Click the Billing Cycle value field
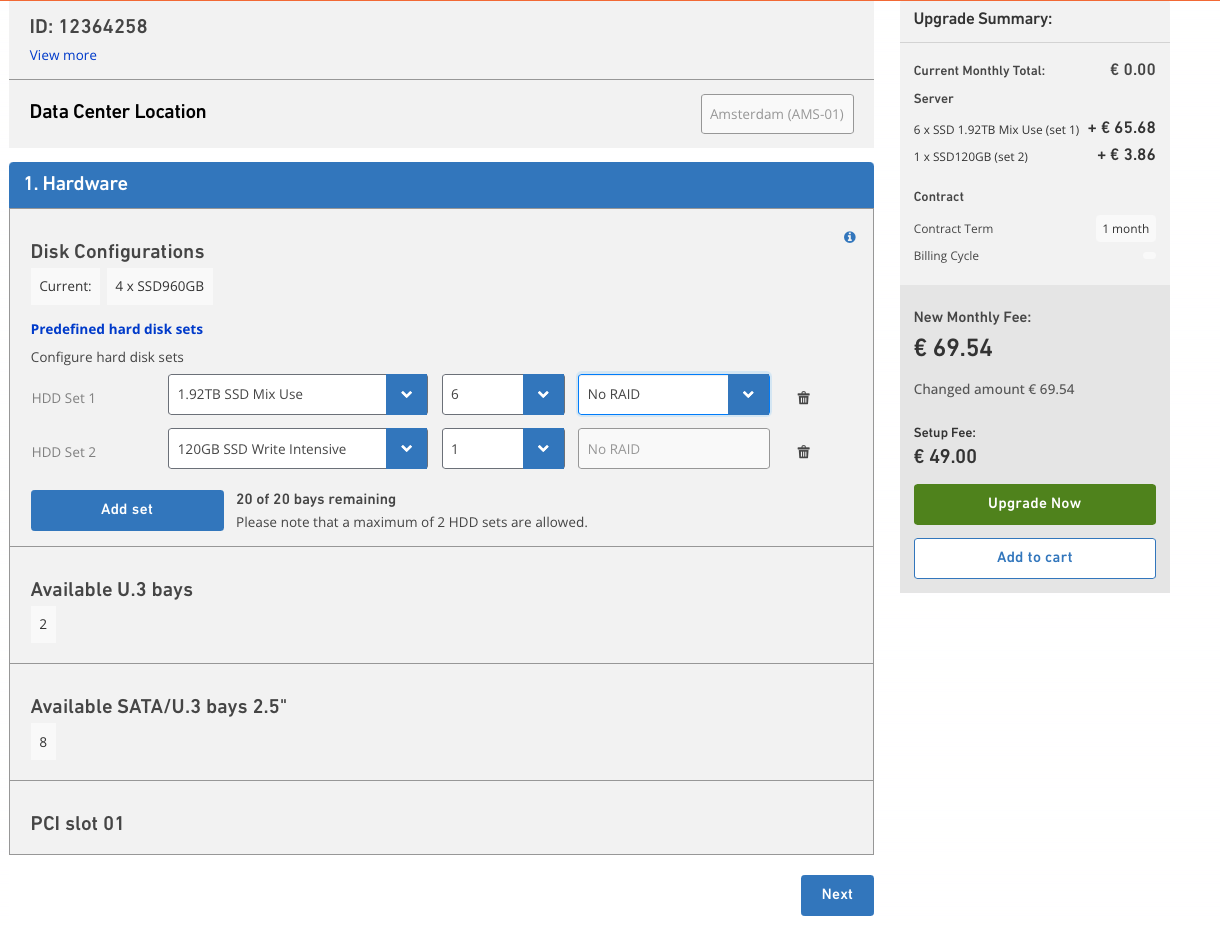 point(1149,256)
